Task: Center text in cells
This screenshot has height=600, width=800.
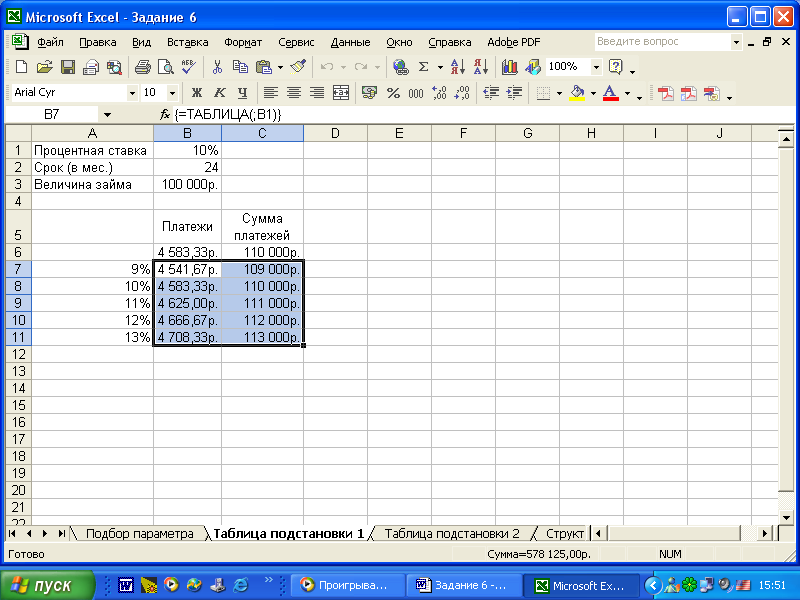Action: point(293,93)
